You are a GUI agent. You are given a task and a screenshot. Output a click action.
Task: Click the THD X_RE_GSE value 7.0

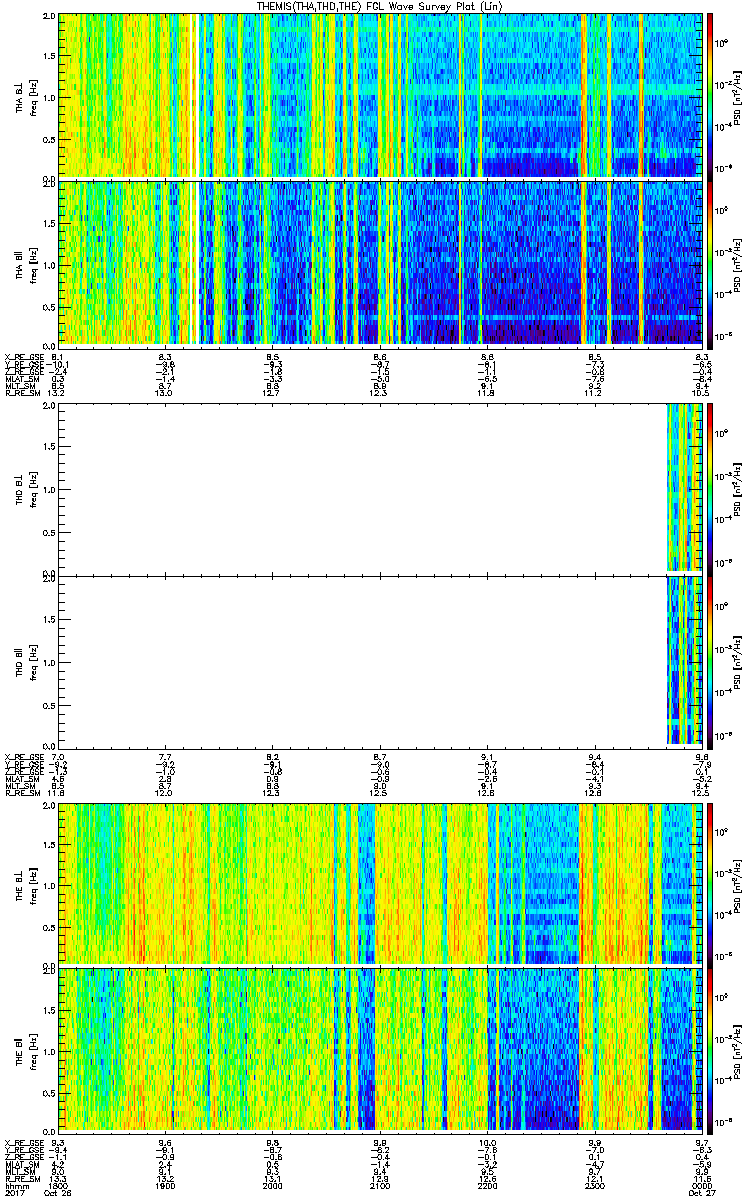click(x=57, y=756)
